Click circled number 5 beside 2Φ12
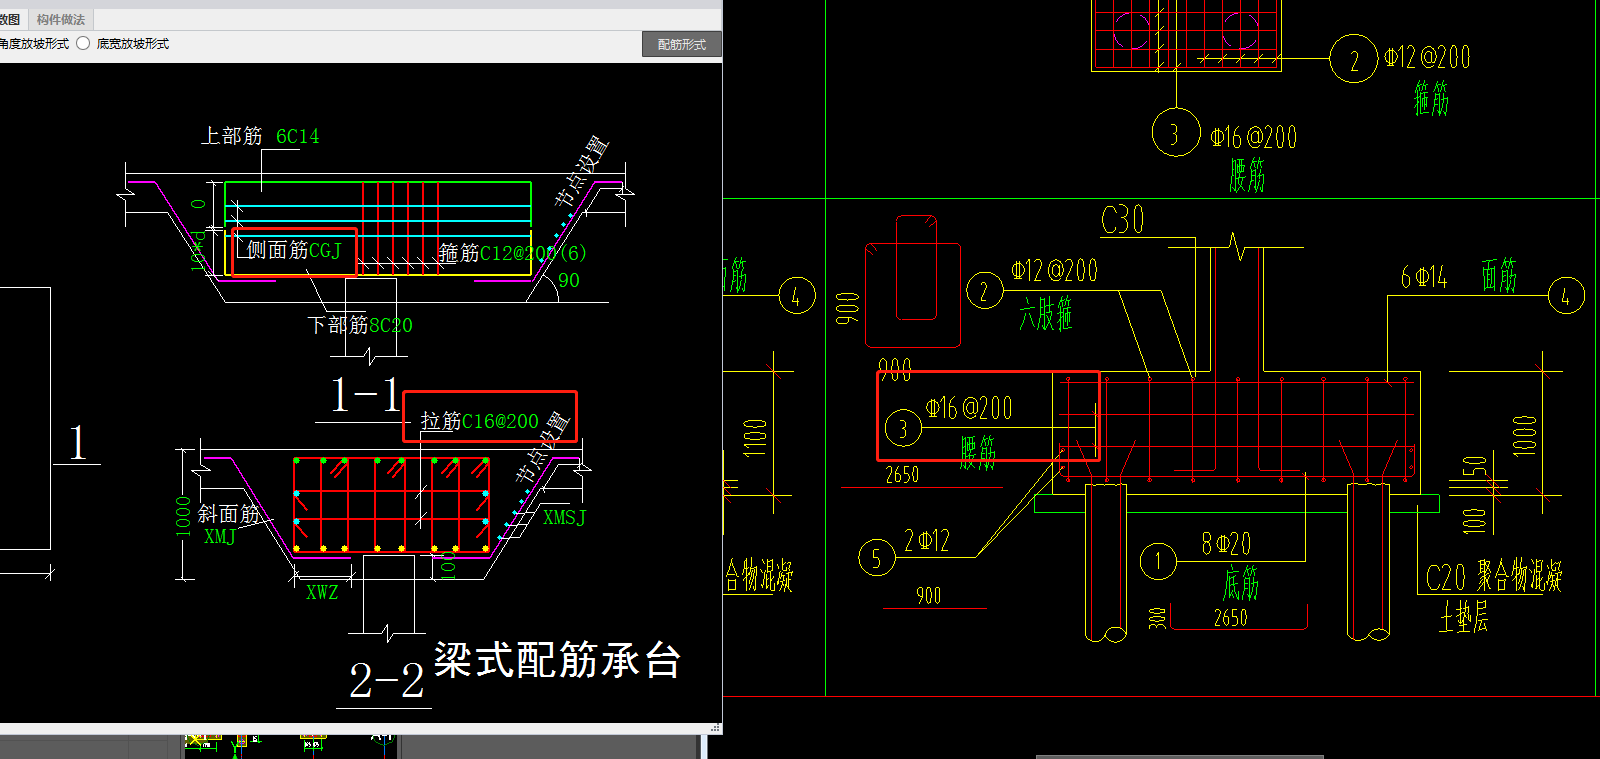The image size is (1600, 759). click(876, 557)
